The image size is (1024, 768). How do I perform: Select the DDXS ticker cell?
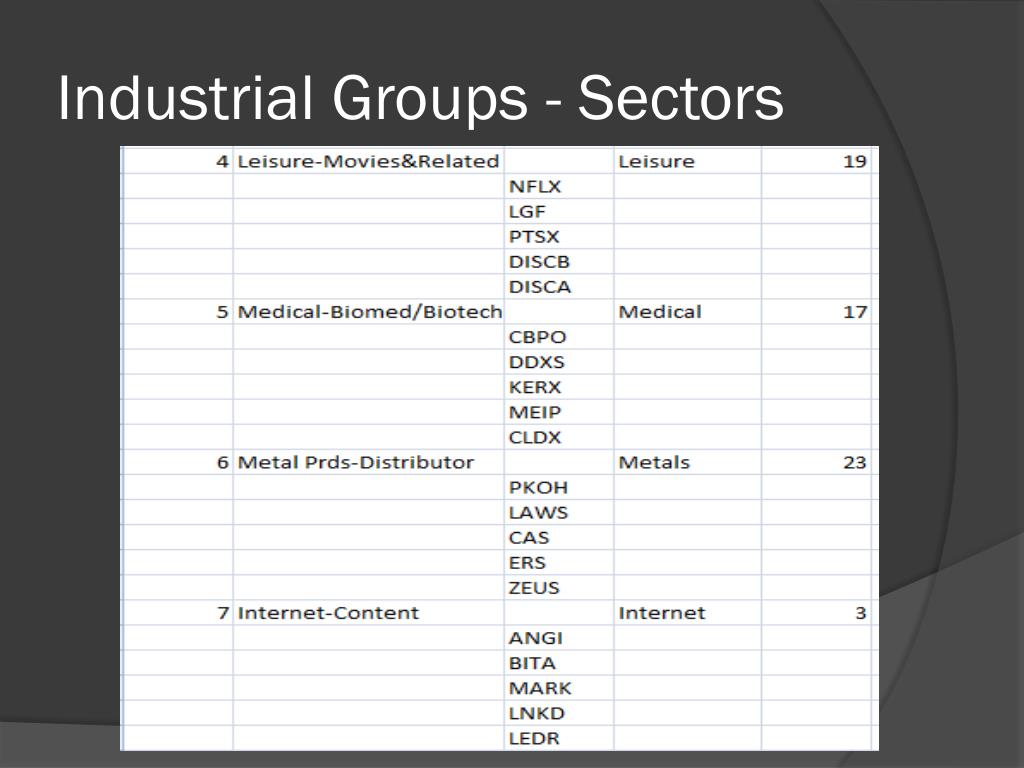point(559,362)
